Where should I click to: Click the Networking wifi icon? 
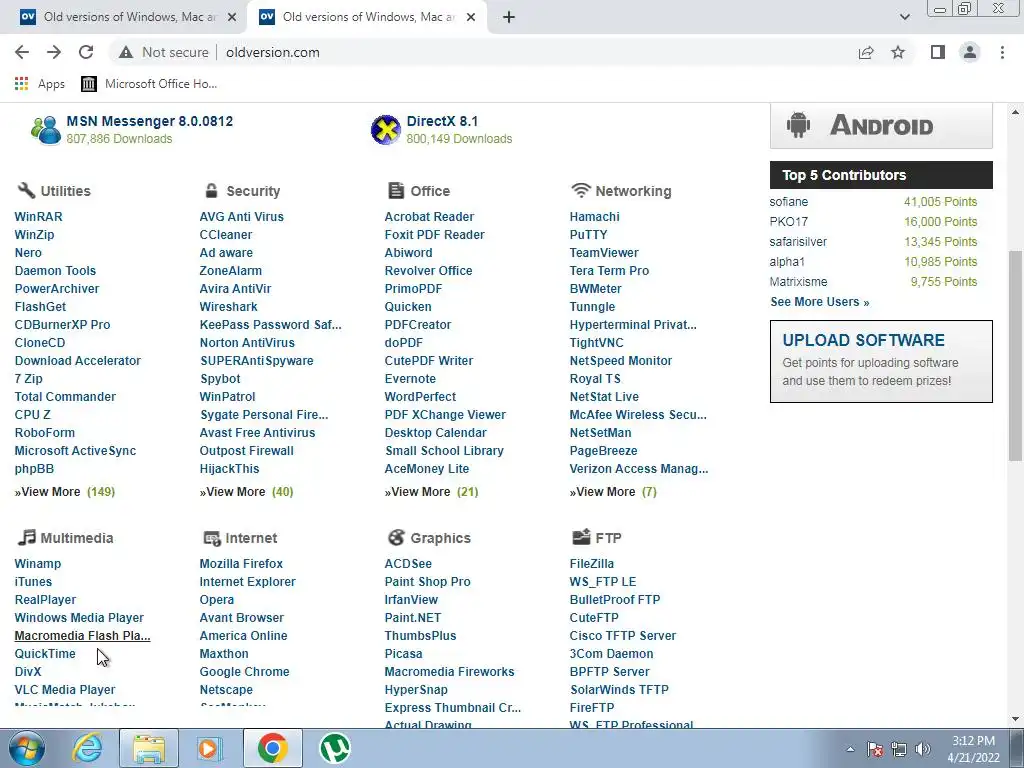point(581,190)
